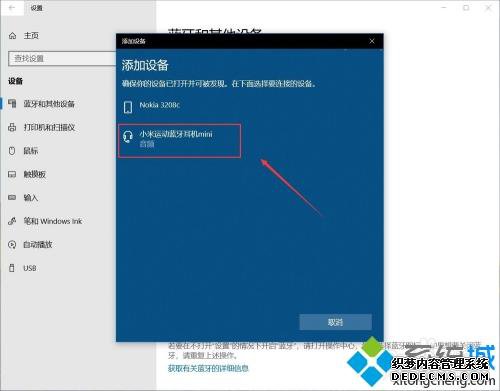500x391 pixels.
Task: Select 小米运动蓝牙耳机mini headset device
Action: 179,140
